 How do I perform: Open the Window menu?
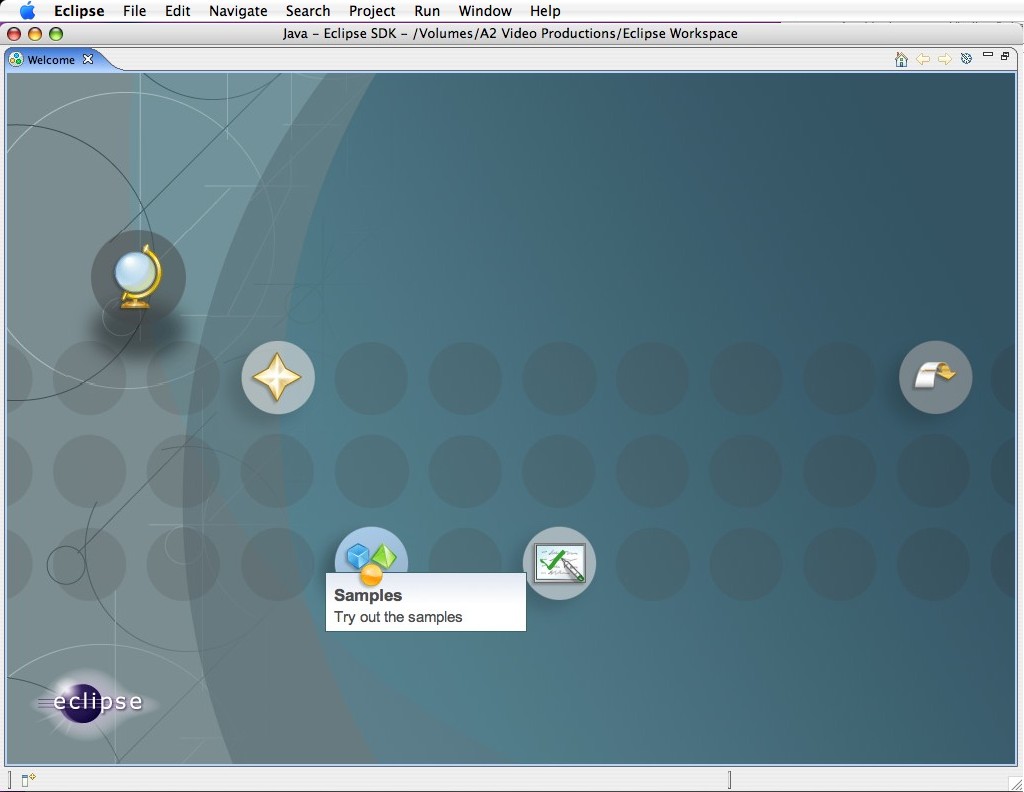[483, 11]
